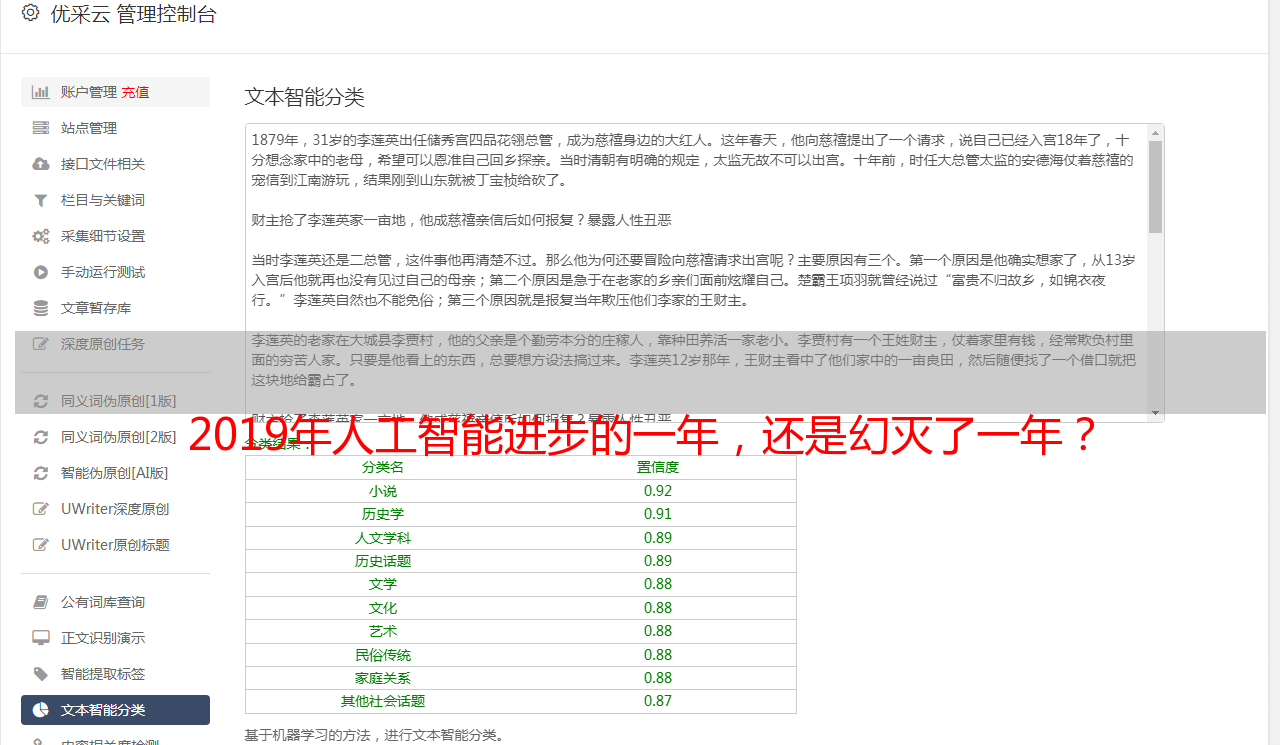The width and height of the screenshot is (1280, 745).
Task: Click the 历史学 category row
Action: pyautogui.click(x=521, y=514)
